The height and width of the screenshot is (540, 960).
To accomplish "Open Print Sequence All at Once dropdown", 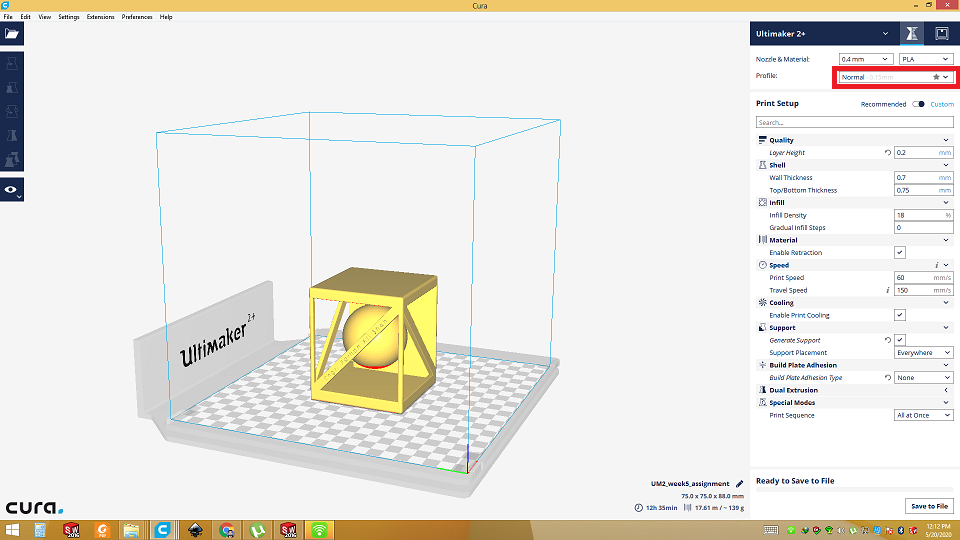I will tap(923, 415).
